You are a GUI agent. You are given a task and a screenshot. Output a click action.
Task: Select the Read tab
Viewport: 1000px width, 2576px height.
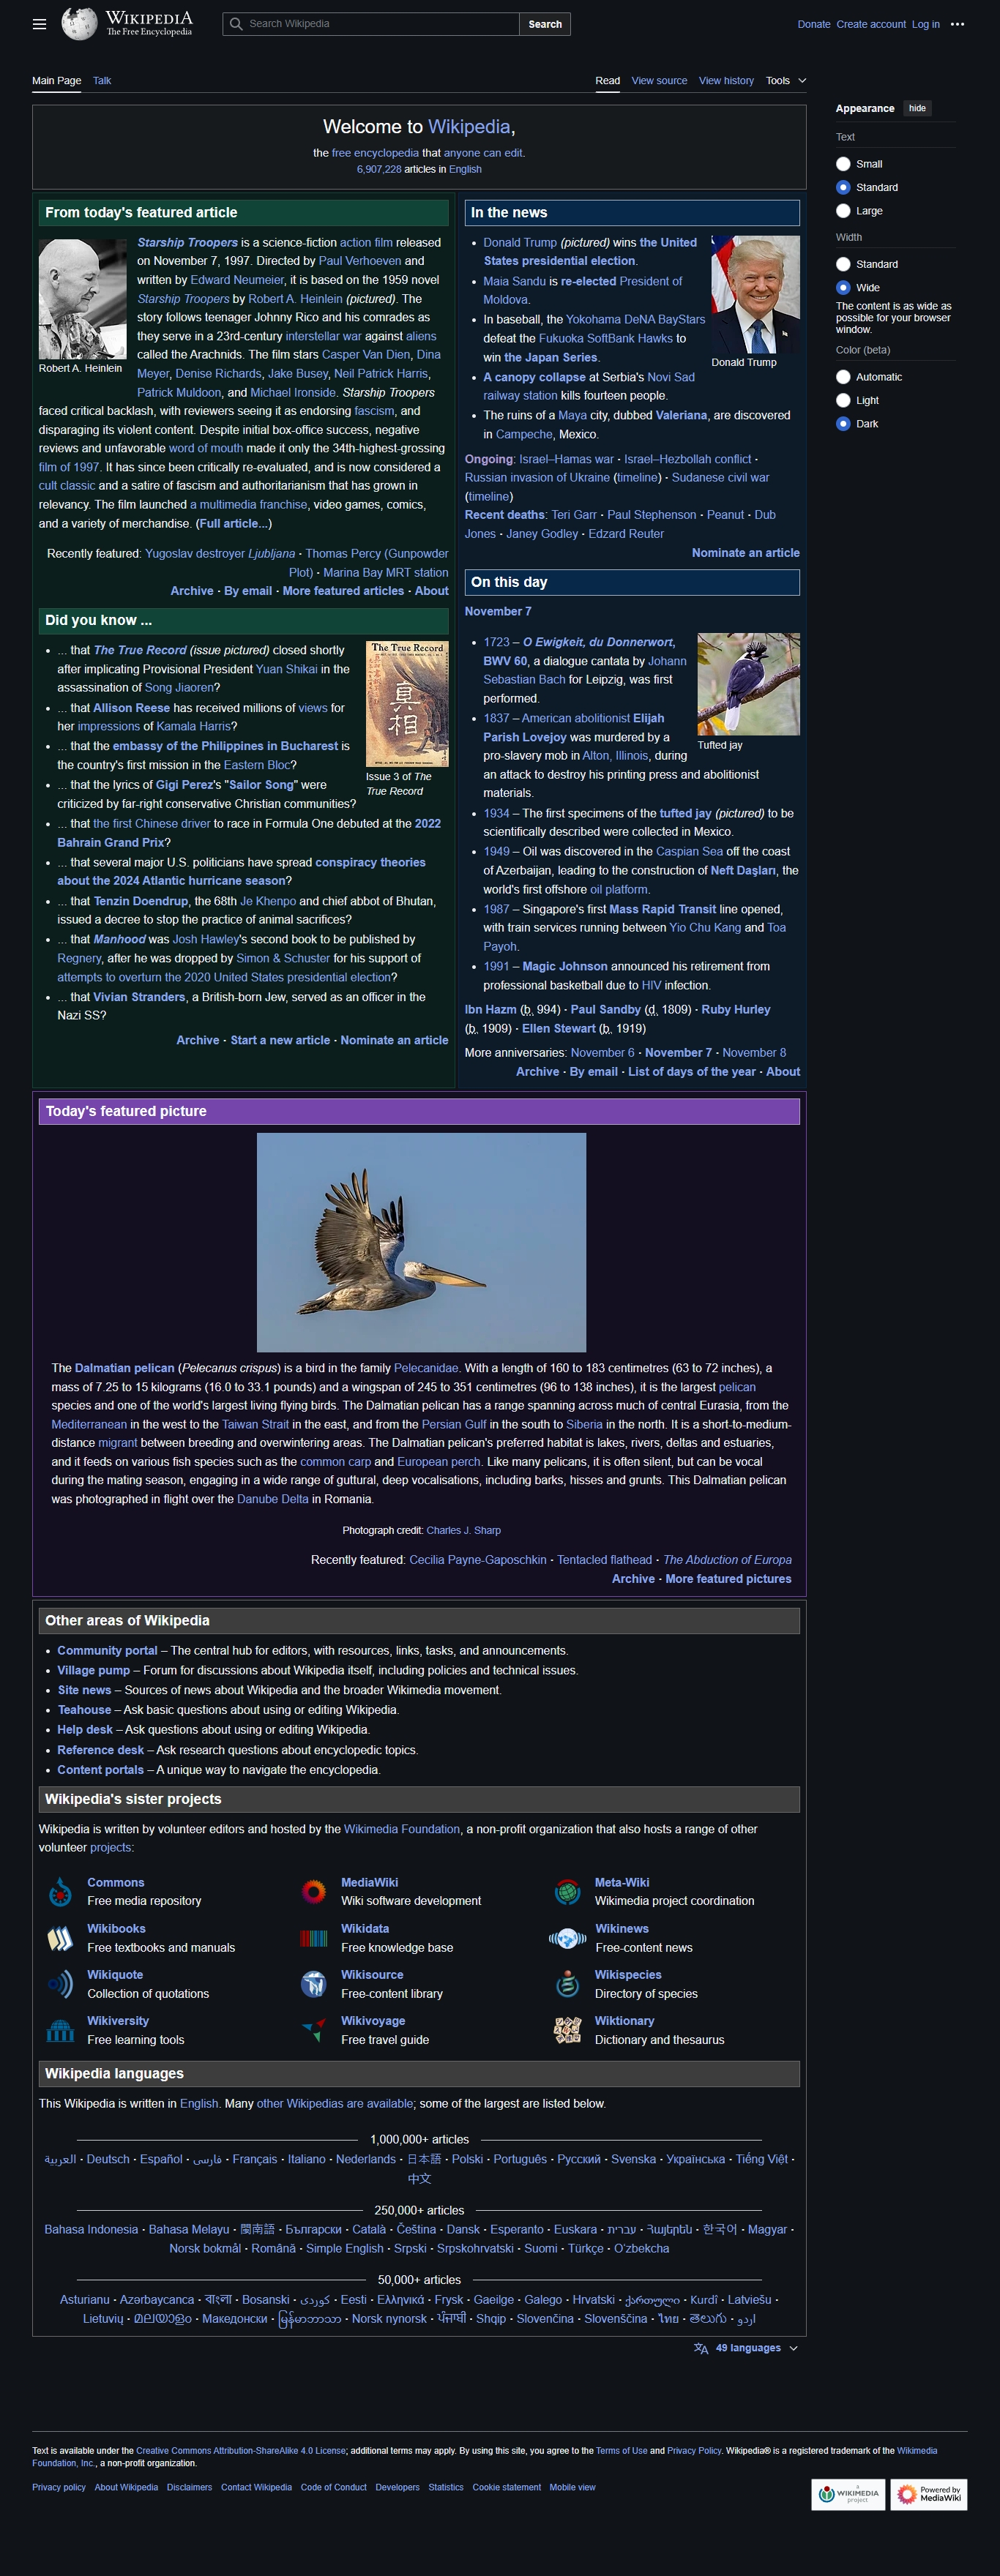pos(608,81)
